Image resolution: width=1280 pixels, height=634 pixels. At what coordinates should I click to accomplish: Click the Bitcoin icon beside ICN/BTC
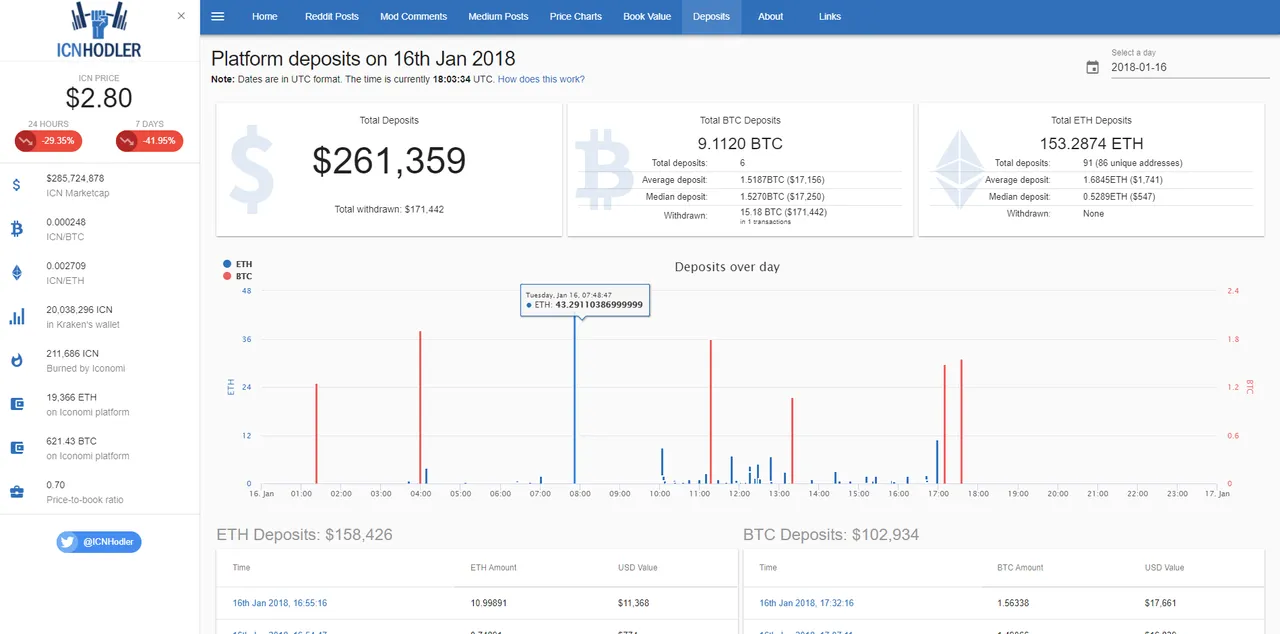[x=17, y=229]
